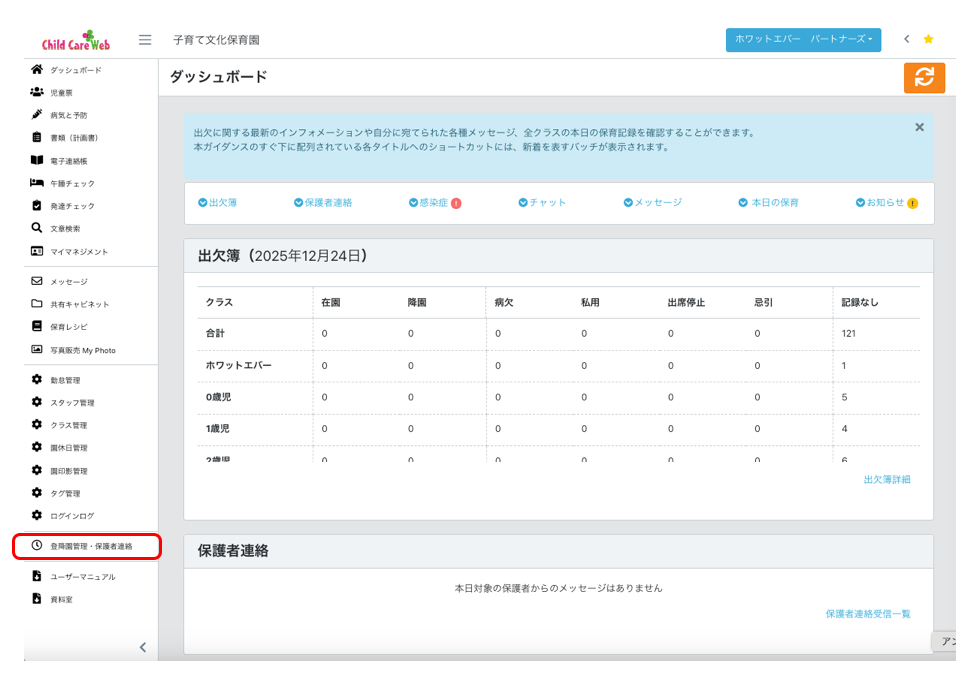
Task: Open the ホワットエバー パートナーズ dropdown
Action: [x=803, y=40]
